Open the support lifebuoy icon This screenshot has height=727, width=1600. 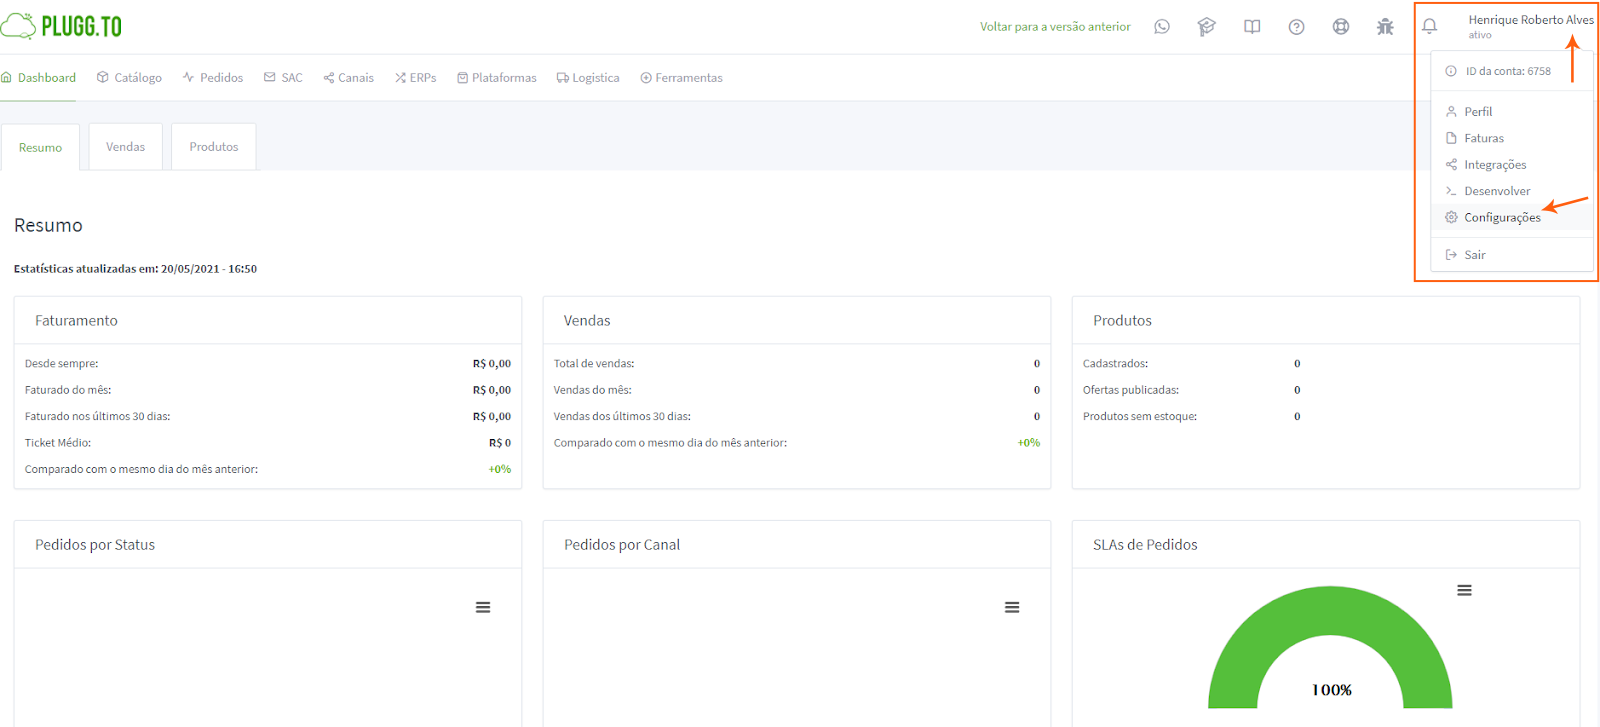coord(1340,27)
